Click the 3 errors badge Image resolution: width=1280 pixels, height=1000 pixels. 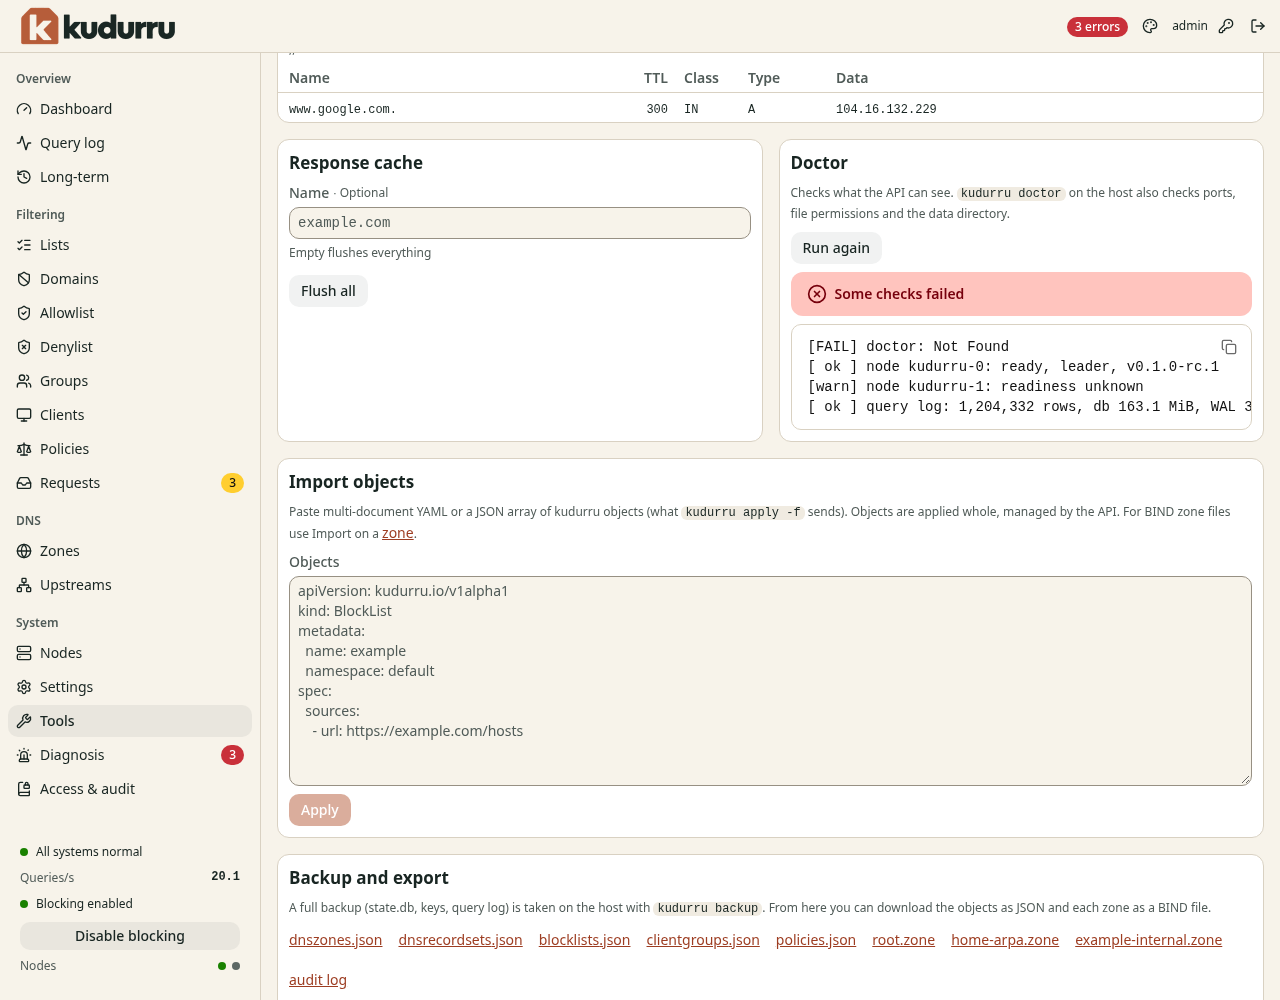[1097, 27]
